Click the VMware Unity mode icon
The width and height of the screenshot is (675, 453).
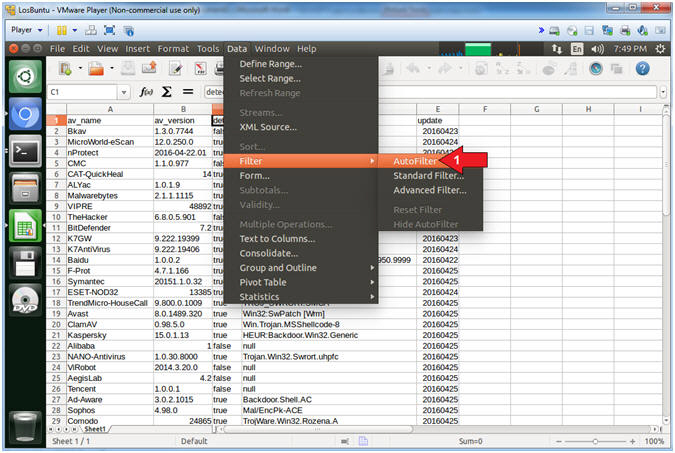128,30
